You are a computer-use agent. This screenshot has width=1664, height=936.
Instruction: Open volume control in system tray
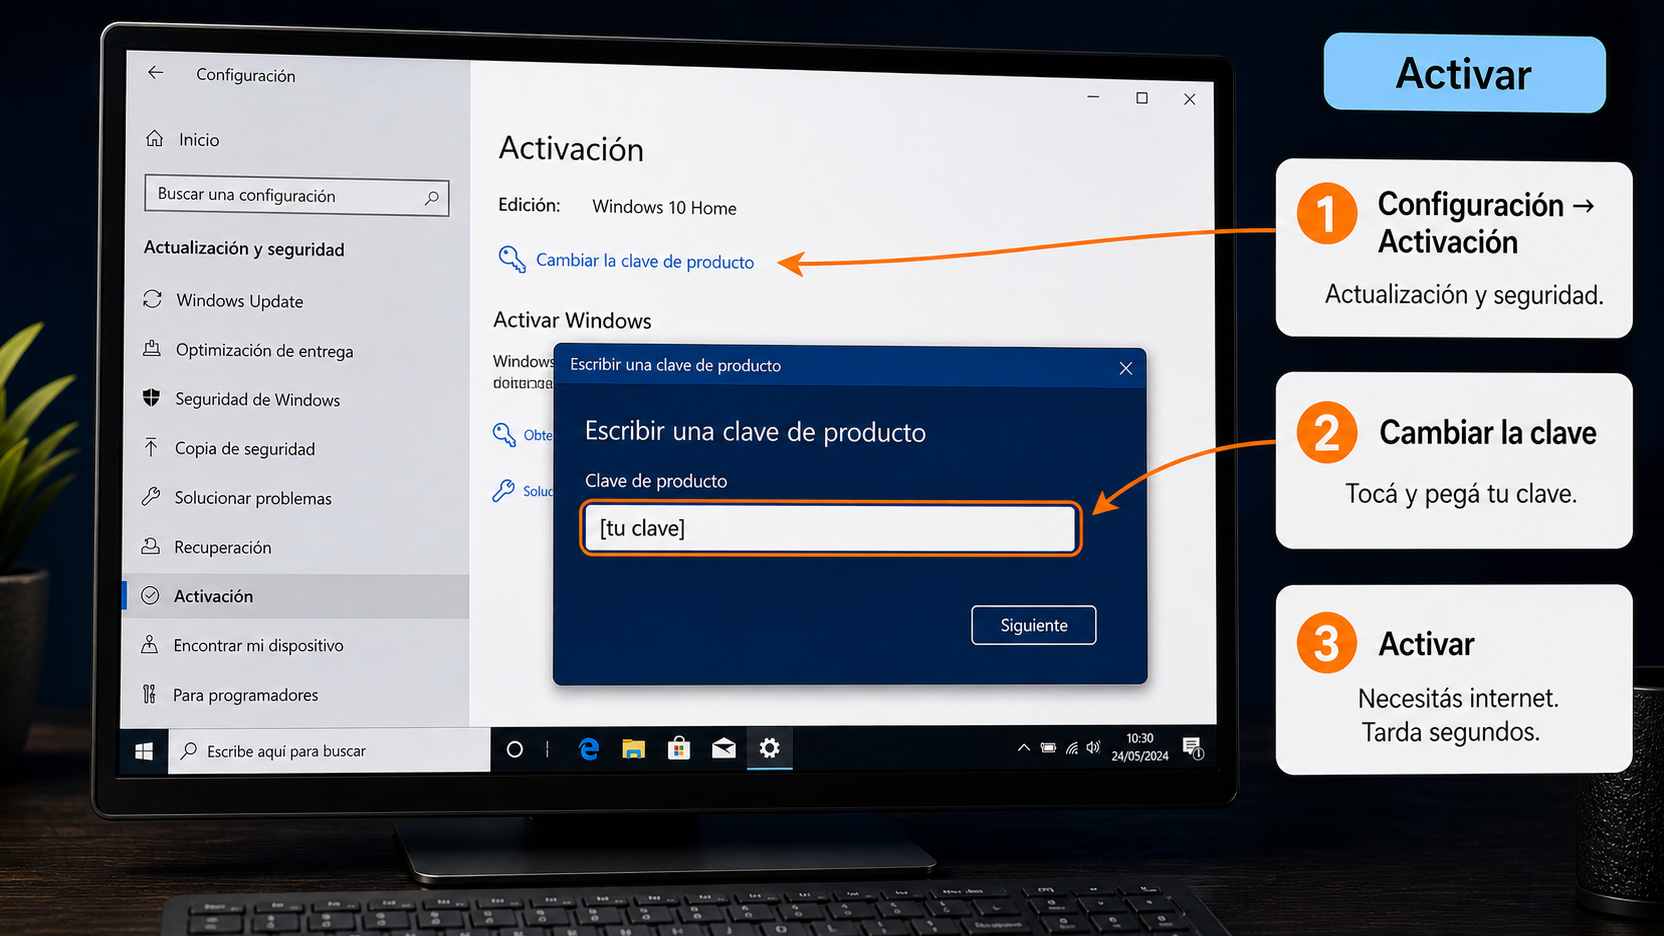[x=1093, y=747]
